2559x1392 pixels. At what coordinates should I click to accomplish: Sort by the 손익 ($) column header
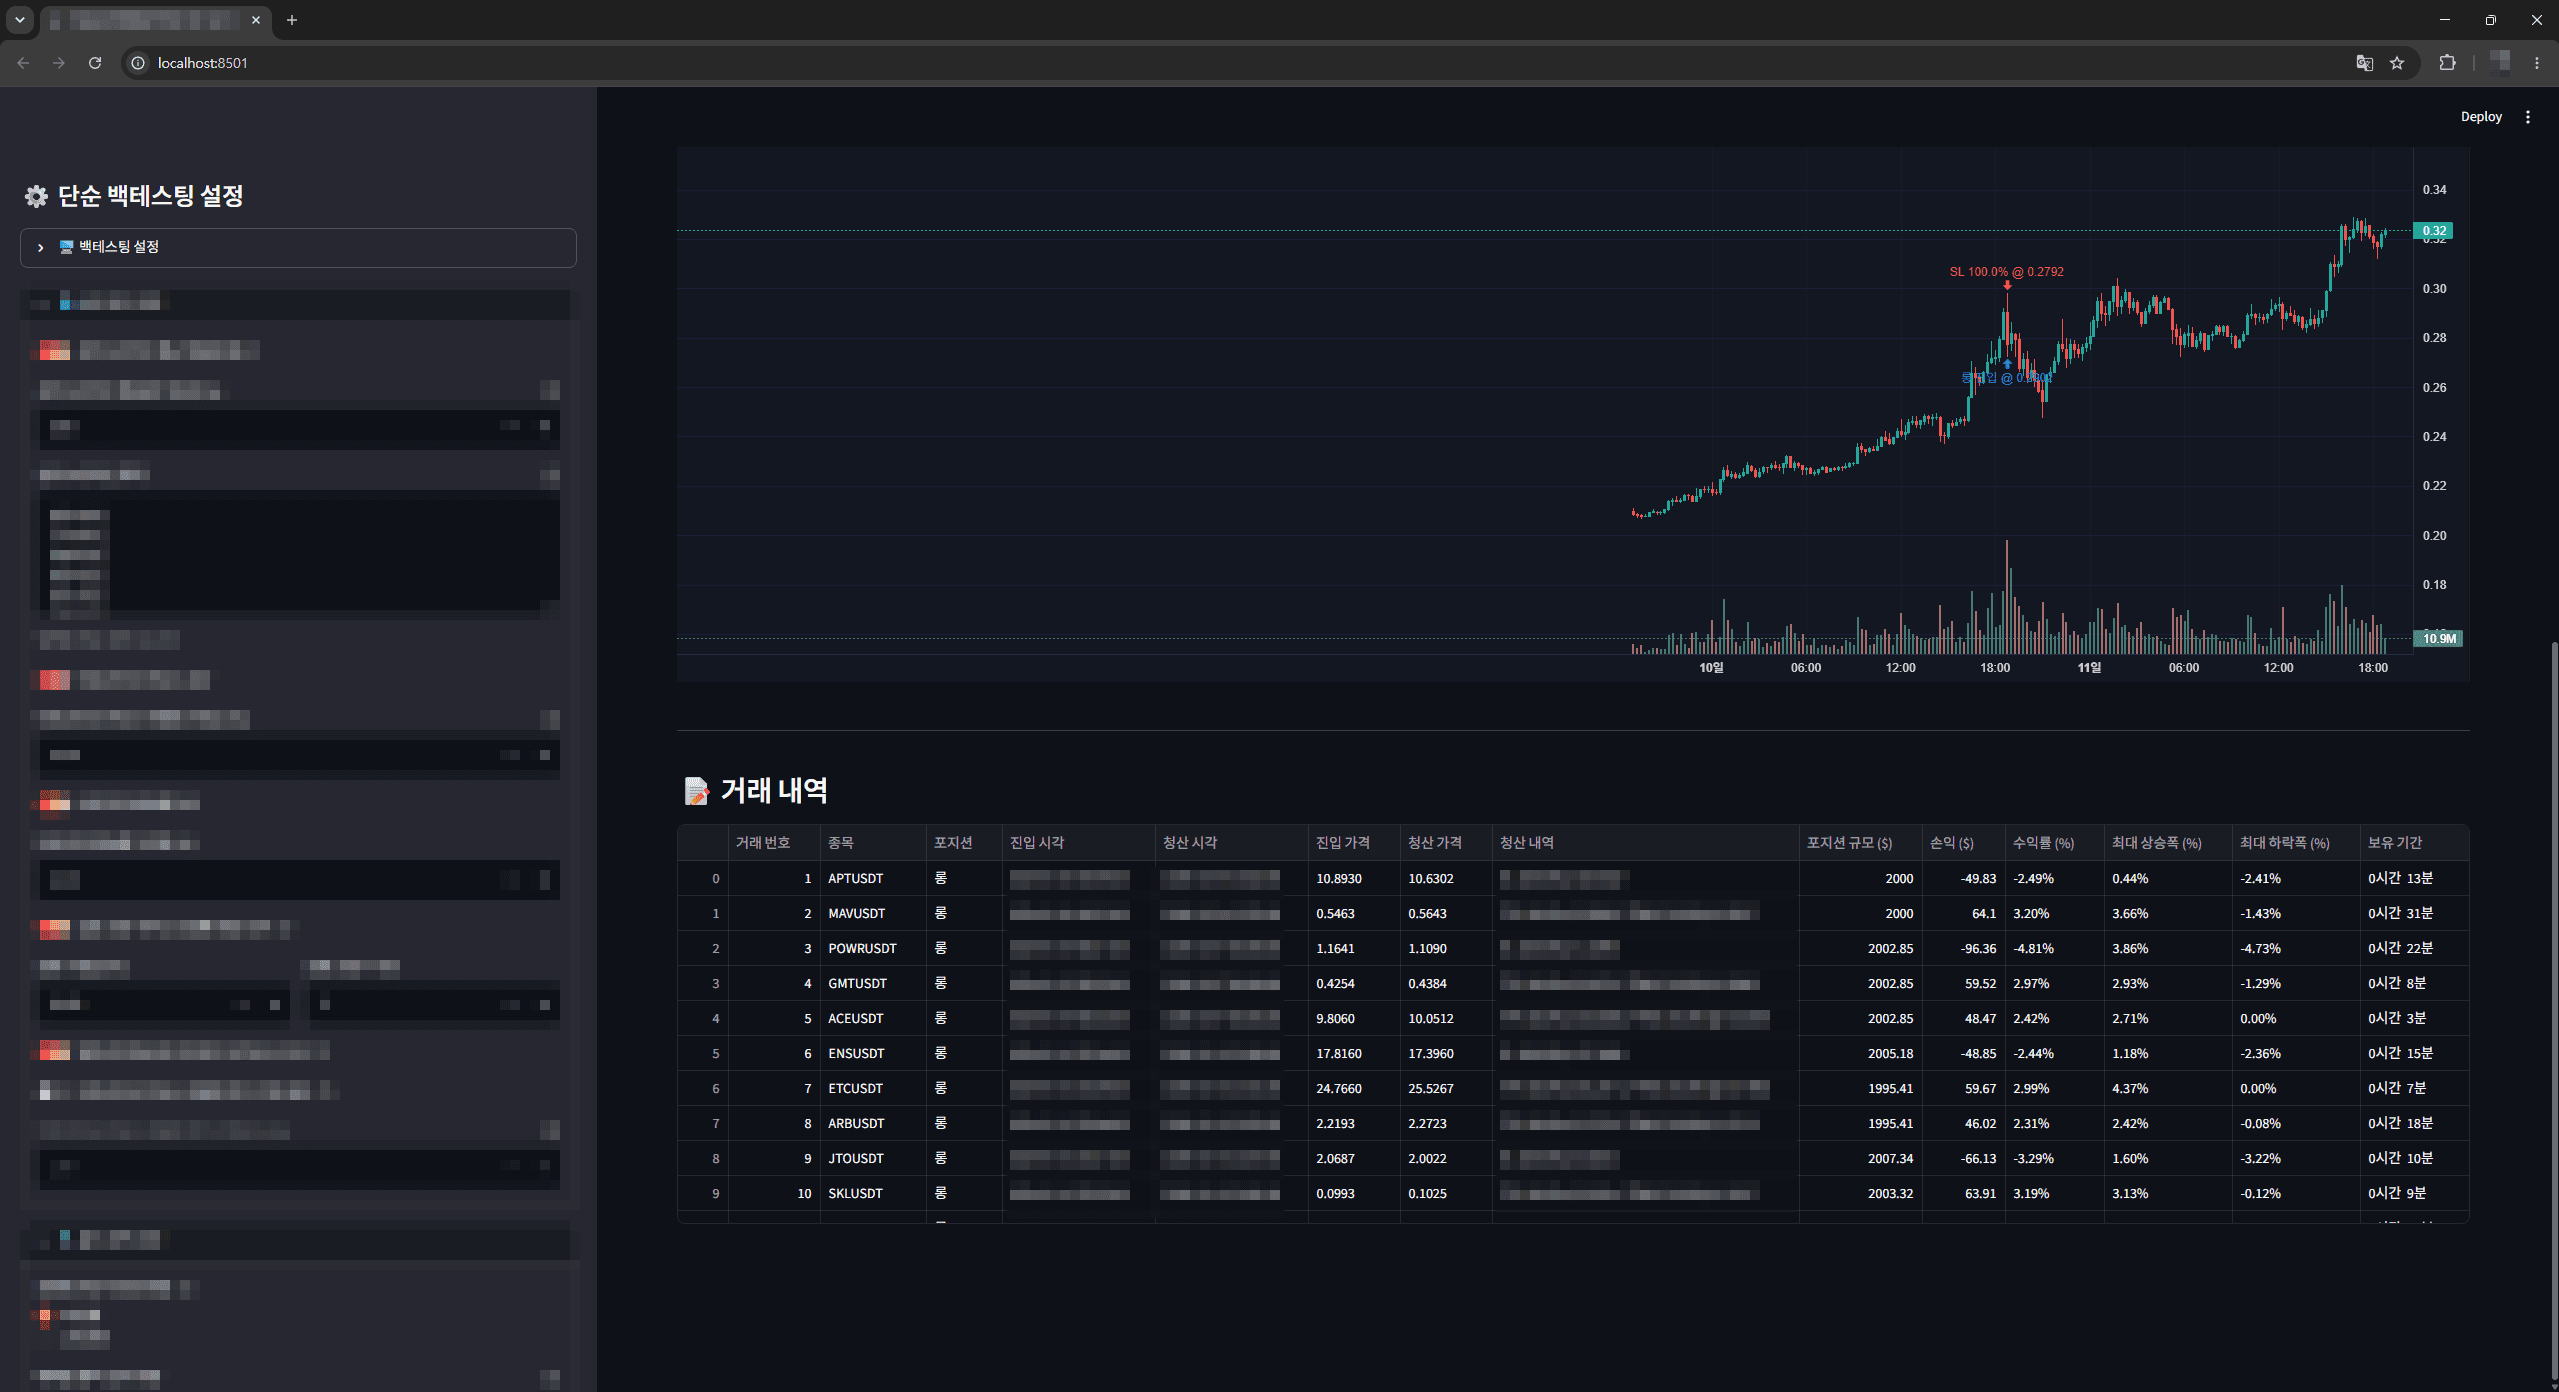coord(1963,843)
